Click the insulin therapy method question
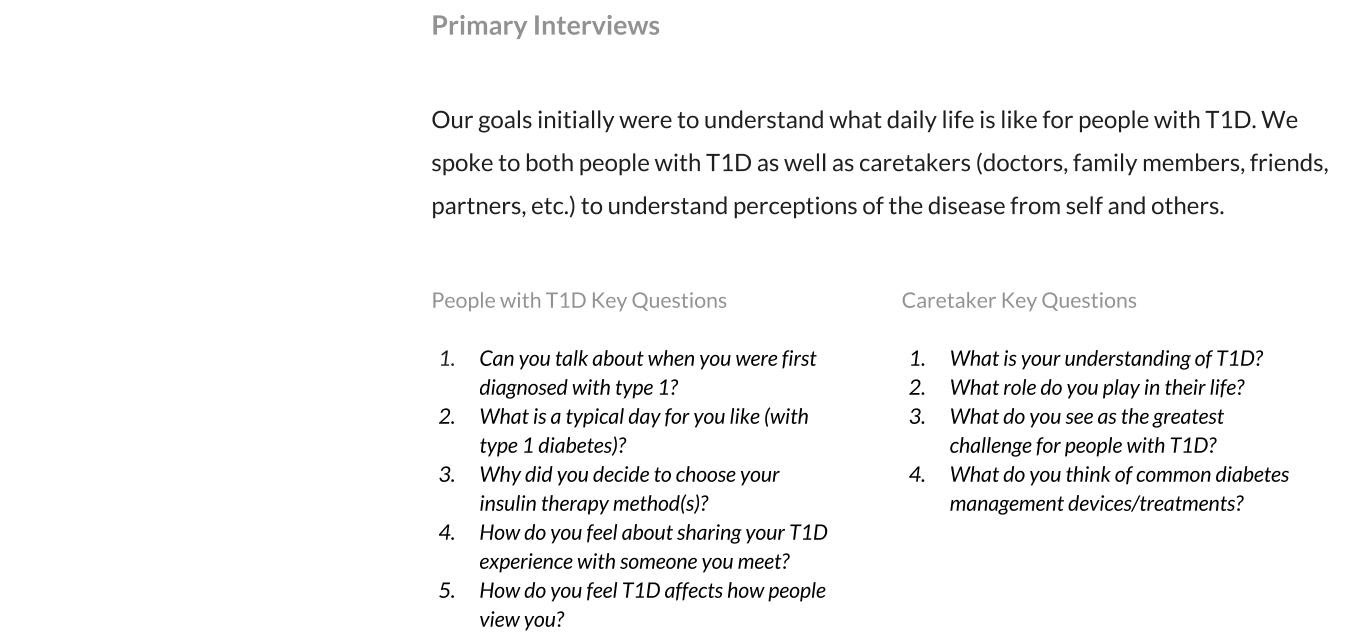 click(x=629, y=489)
